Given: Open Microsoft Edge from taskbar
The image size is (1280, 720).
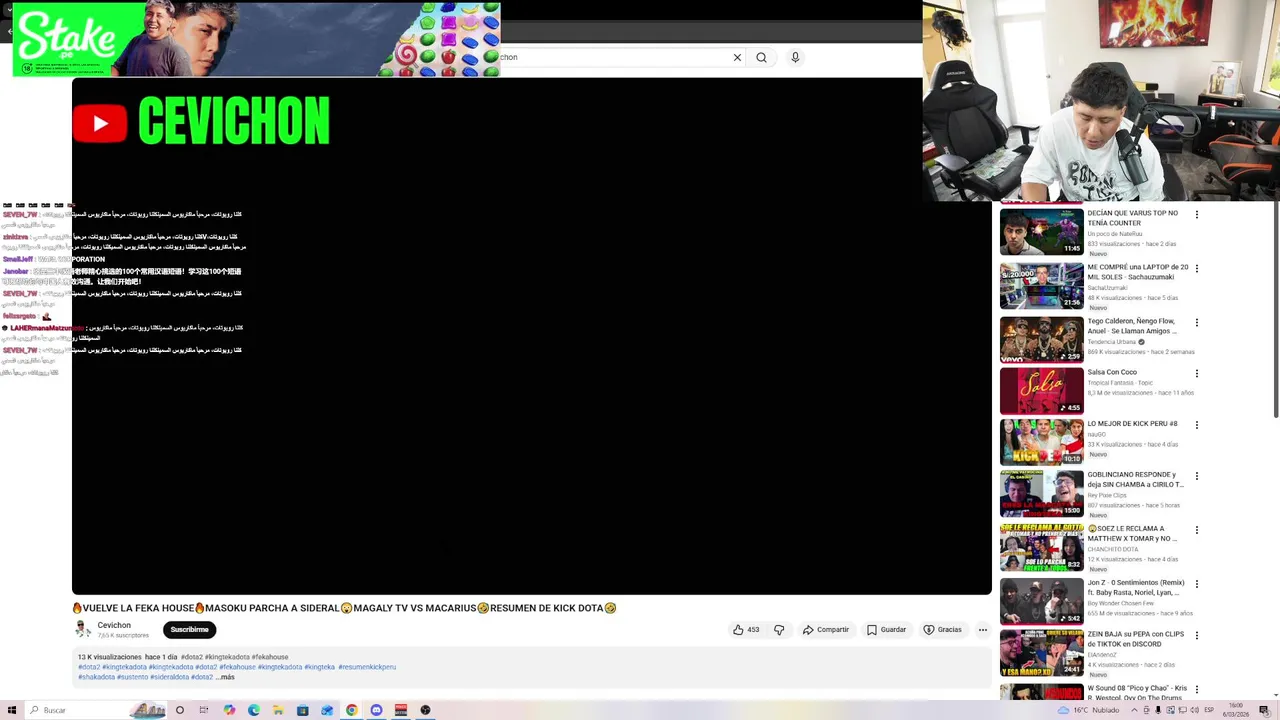Looking at the screenshot, I should (254, 710).
